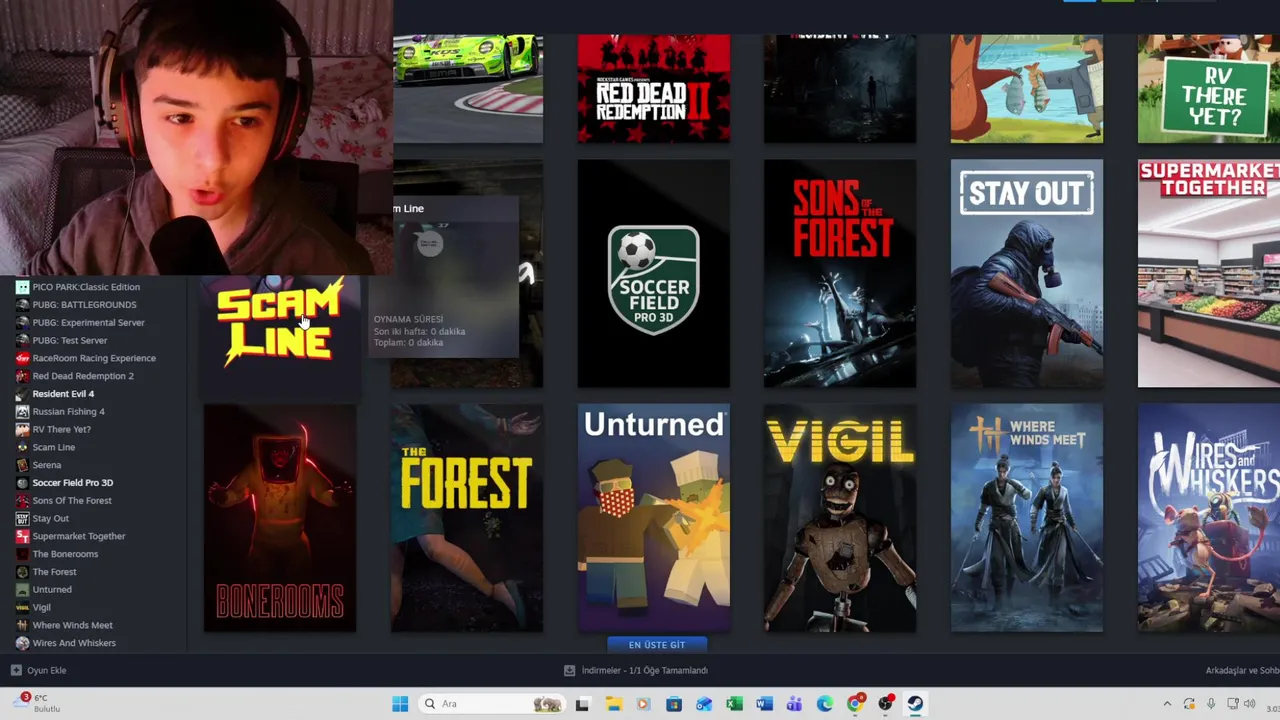This screenshot has height=720, width=1280.
Task: Open the Soccer Field Pro 3D cover
Action: tap(654, 273)
